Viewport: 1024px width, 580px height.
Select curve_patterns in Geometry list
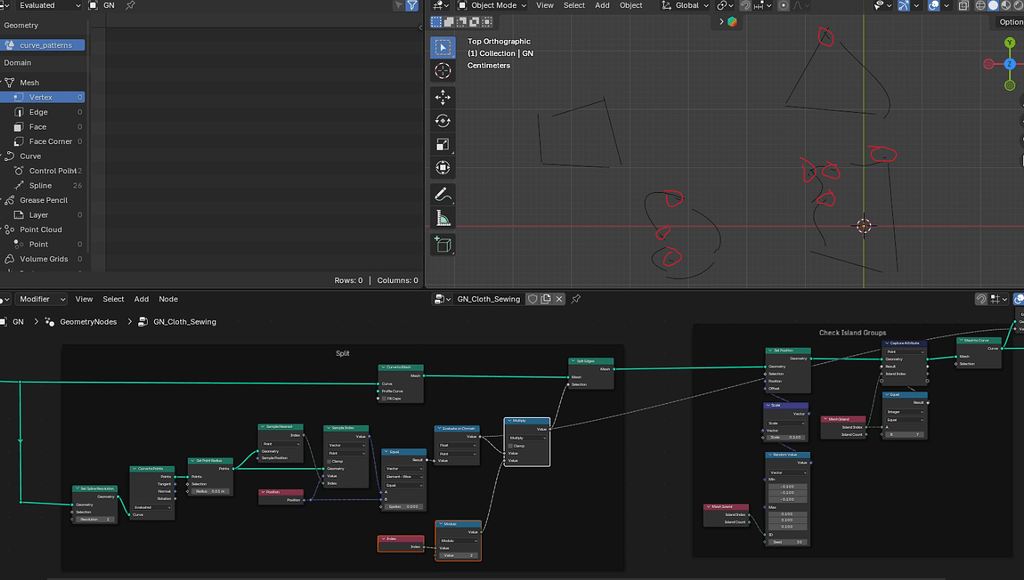click(42, 45)
